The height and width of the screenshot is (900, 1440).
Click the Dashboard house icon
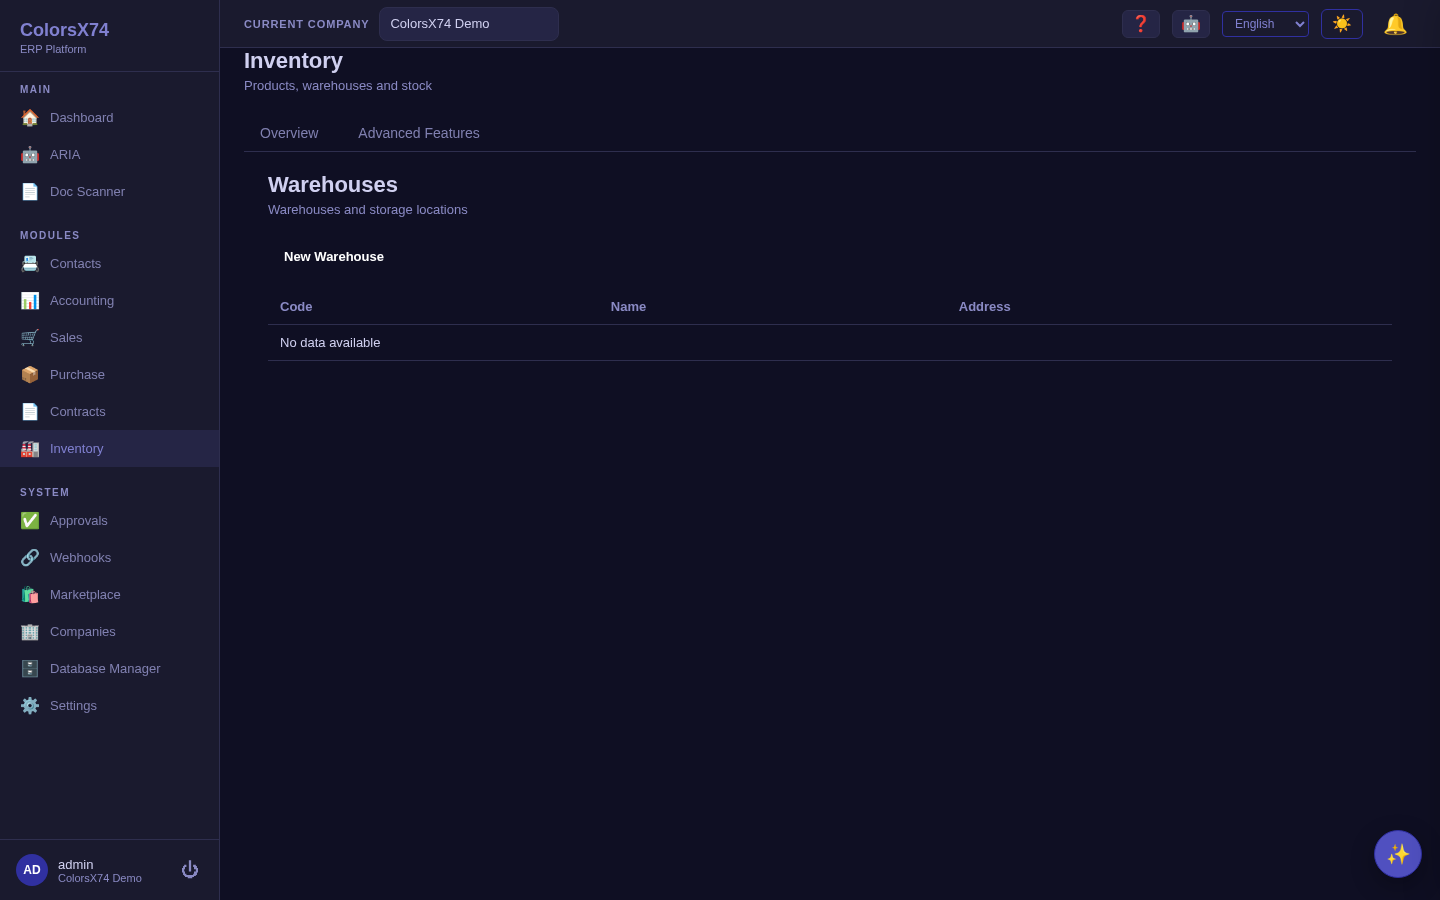(x=30, y=118)
